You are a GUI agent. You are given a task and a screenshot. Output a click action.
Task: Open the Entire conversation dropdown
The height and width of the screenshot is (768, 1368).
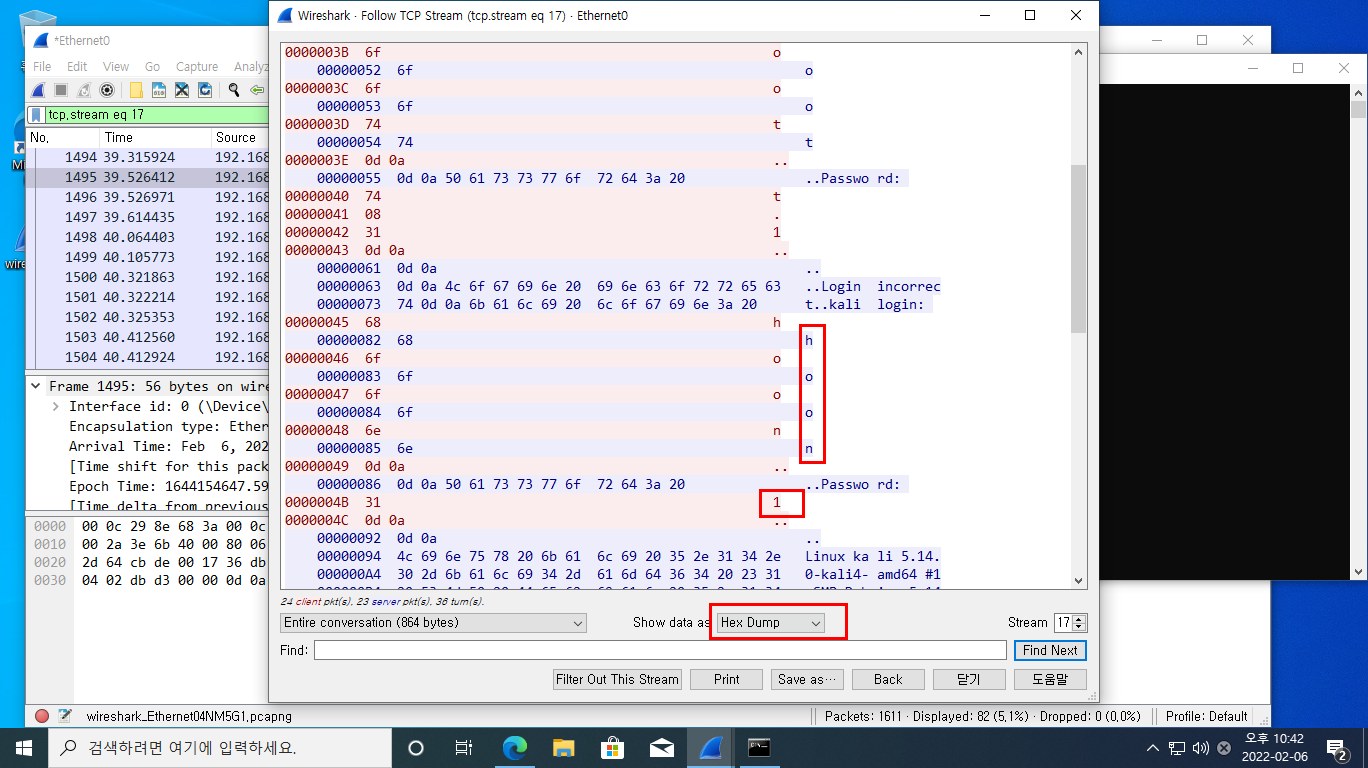click(434, 622)
